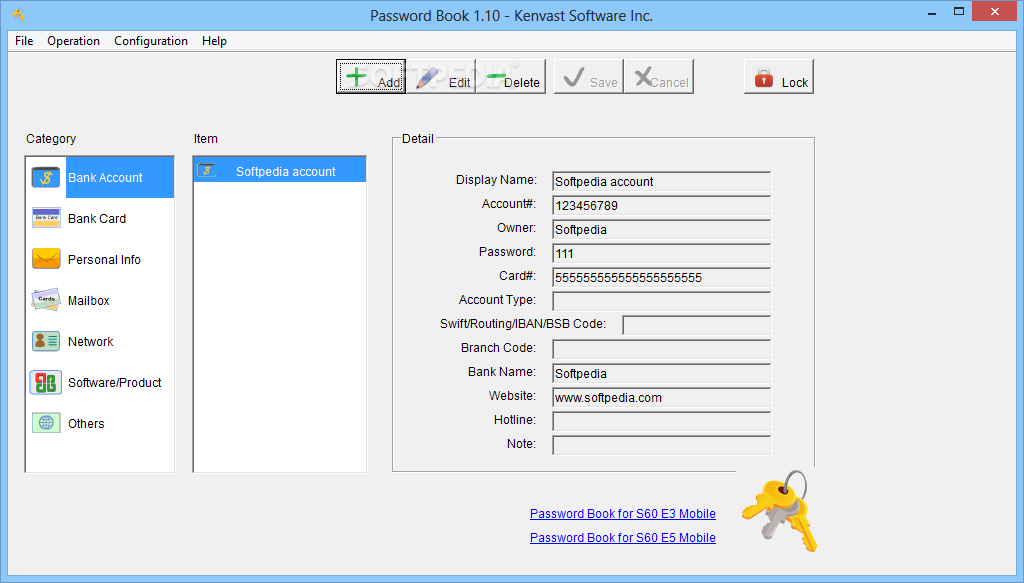This screenshot has width=1024, height=583.
Task: Click the golden keys image
Action: click(780, 511)
